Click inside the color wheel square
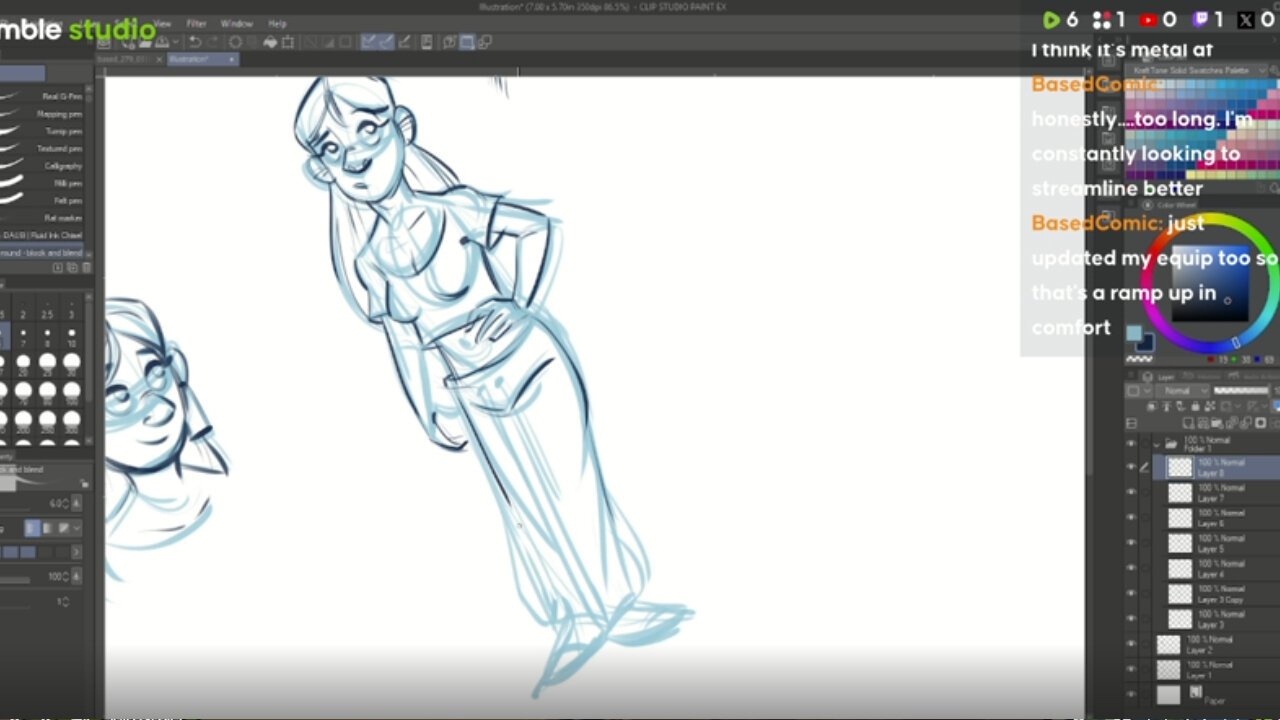Screen dimensions: 1280x720 tap(1210, 284)
